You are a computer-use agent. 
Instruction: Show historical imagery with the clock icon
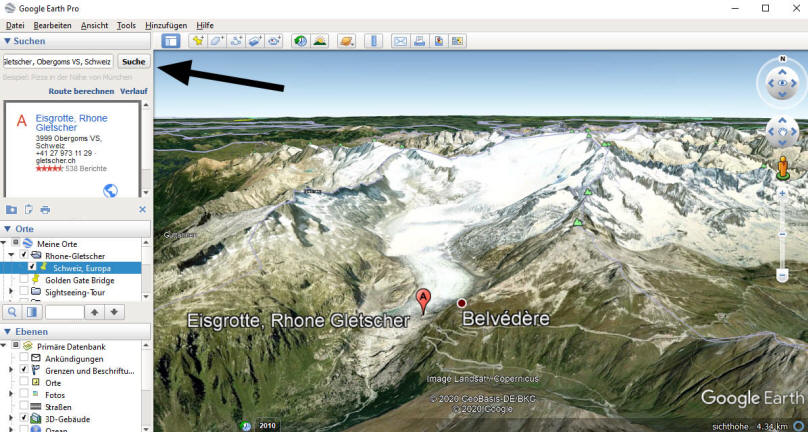pyautogui.click(x=300, y=41)
